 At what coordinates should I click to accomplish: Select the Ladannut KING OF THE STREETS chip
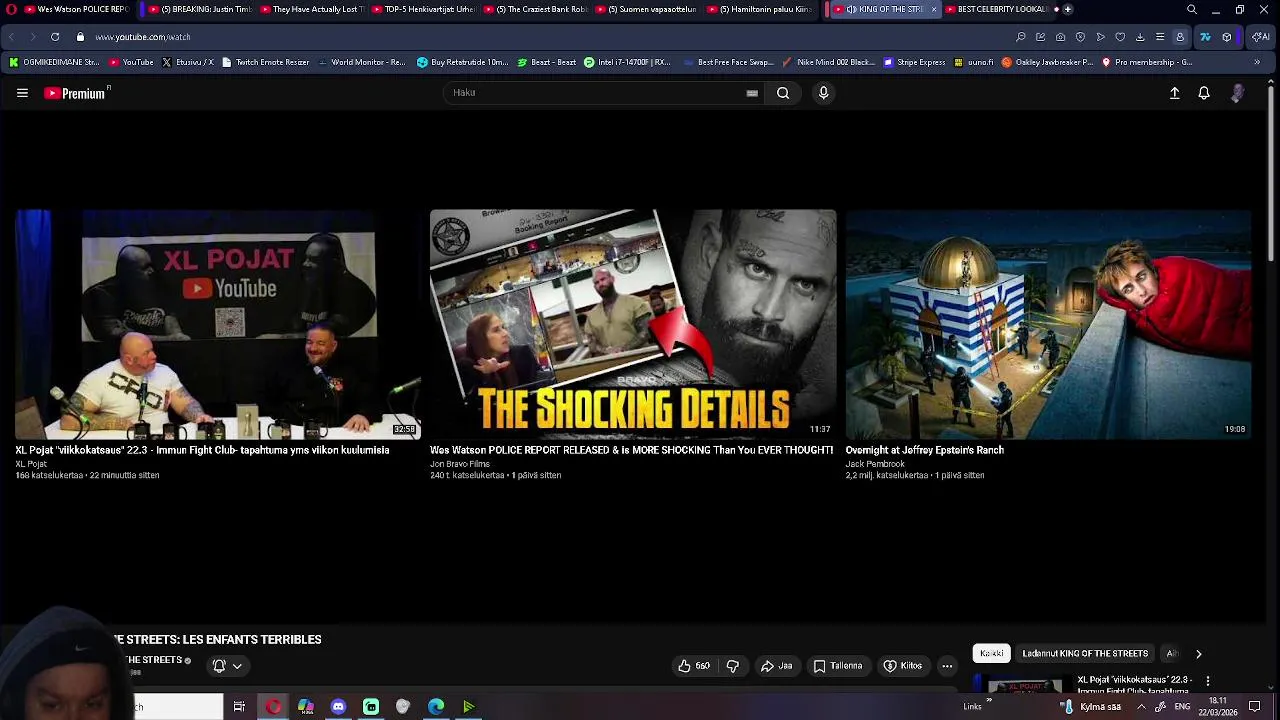point(1085,653)
